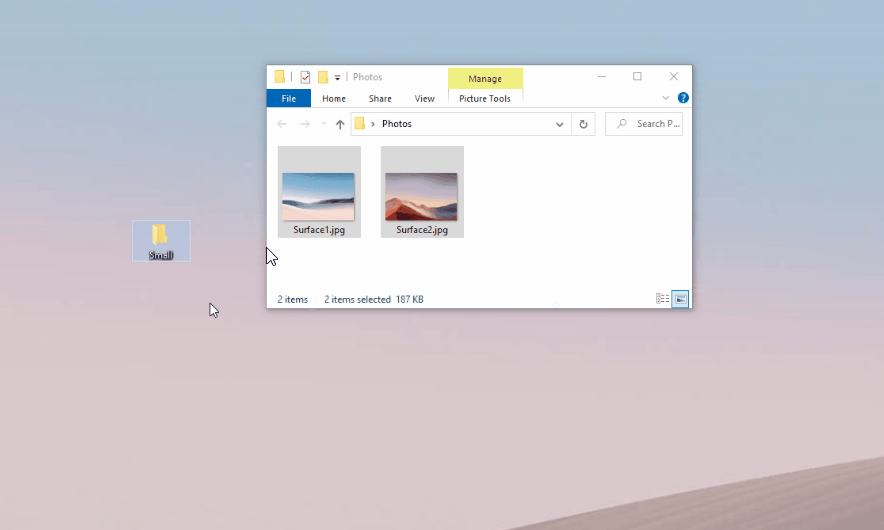Select the Surface1.jpg thumbnail

[x=319, y=197]
